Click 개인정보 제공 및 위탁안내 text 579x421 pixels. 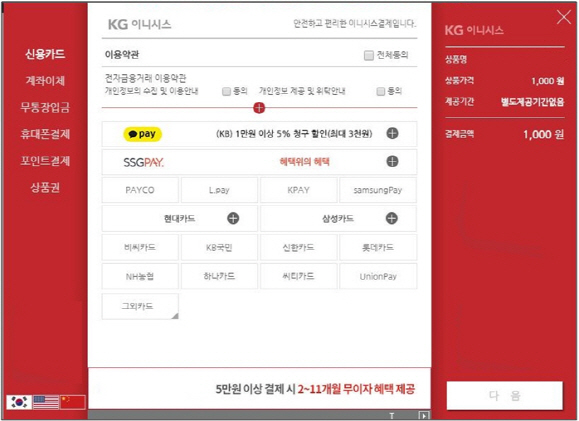(302, 91)
